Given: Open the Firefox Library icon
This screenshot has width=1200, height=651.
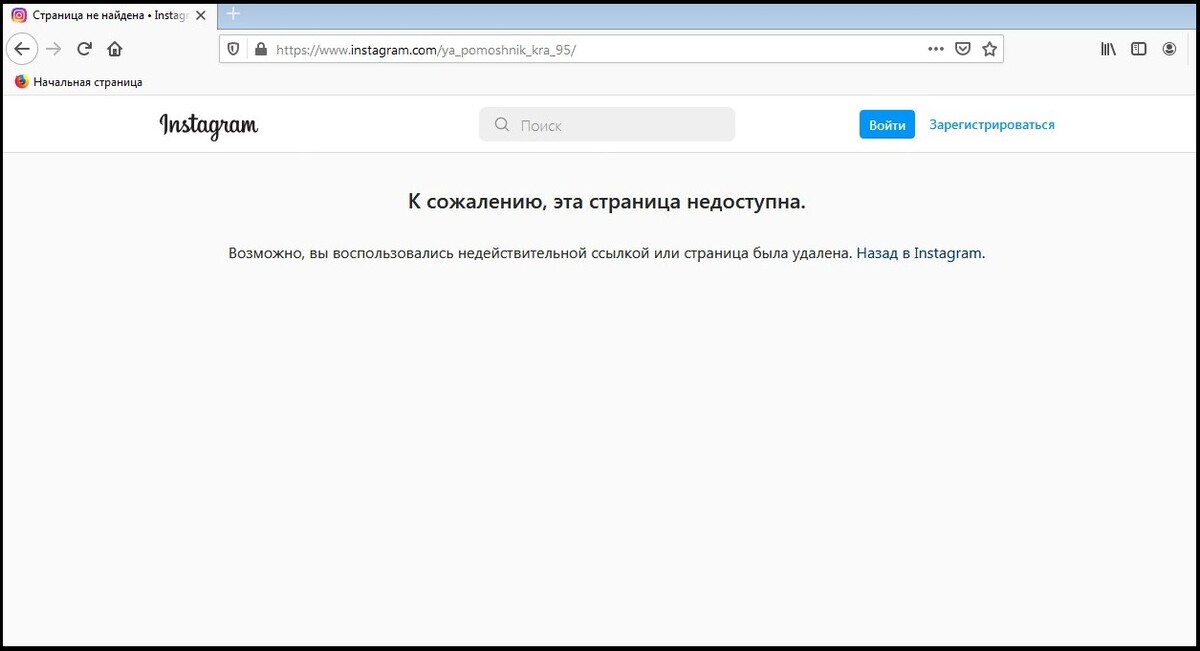Looking at the screenshot, I should point(1107,48).
